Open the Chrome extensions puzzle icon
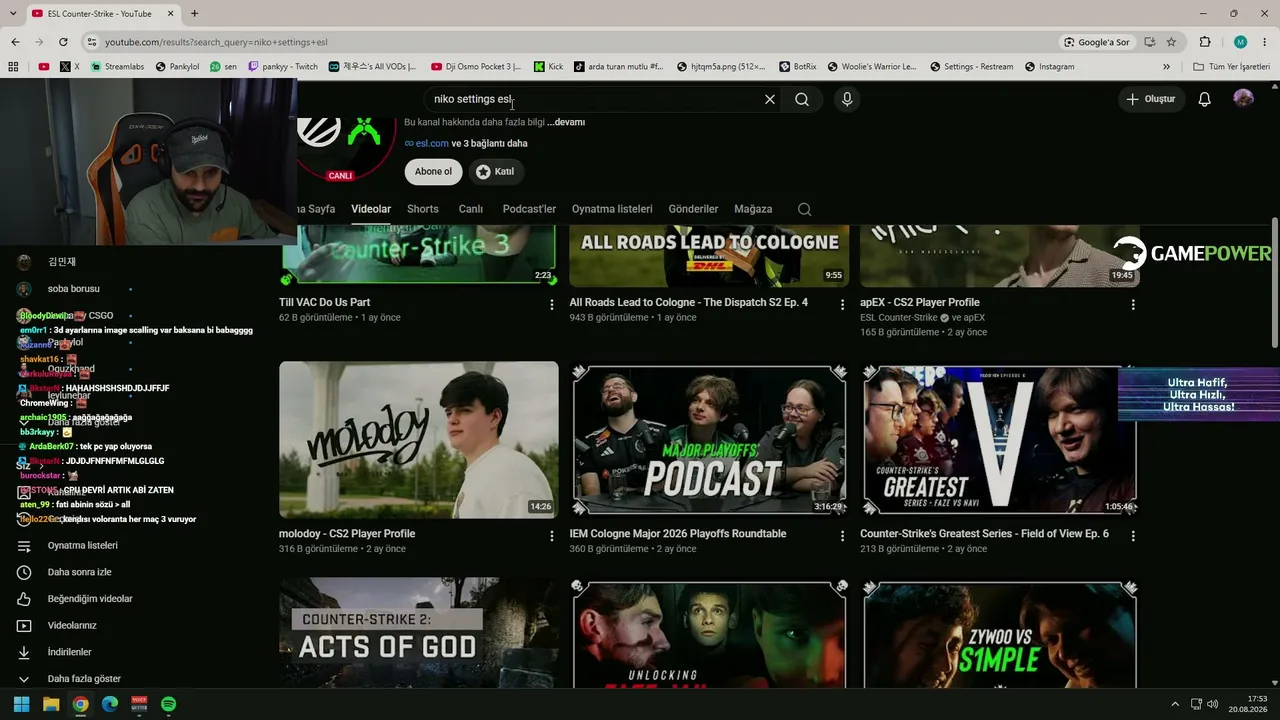The image size is (1280, 720). point(1205,42)
